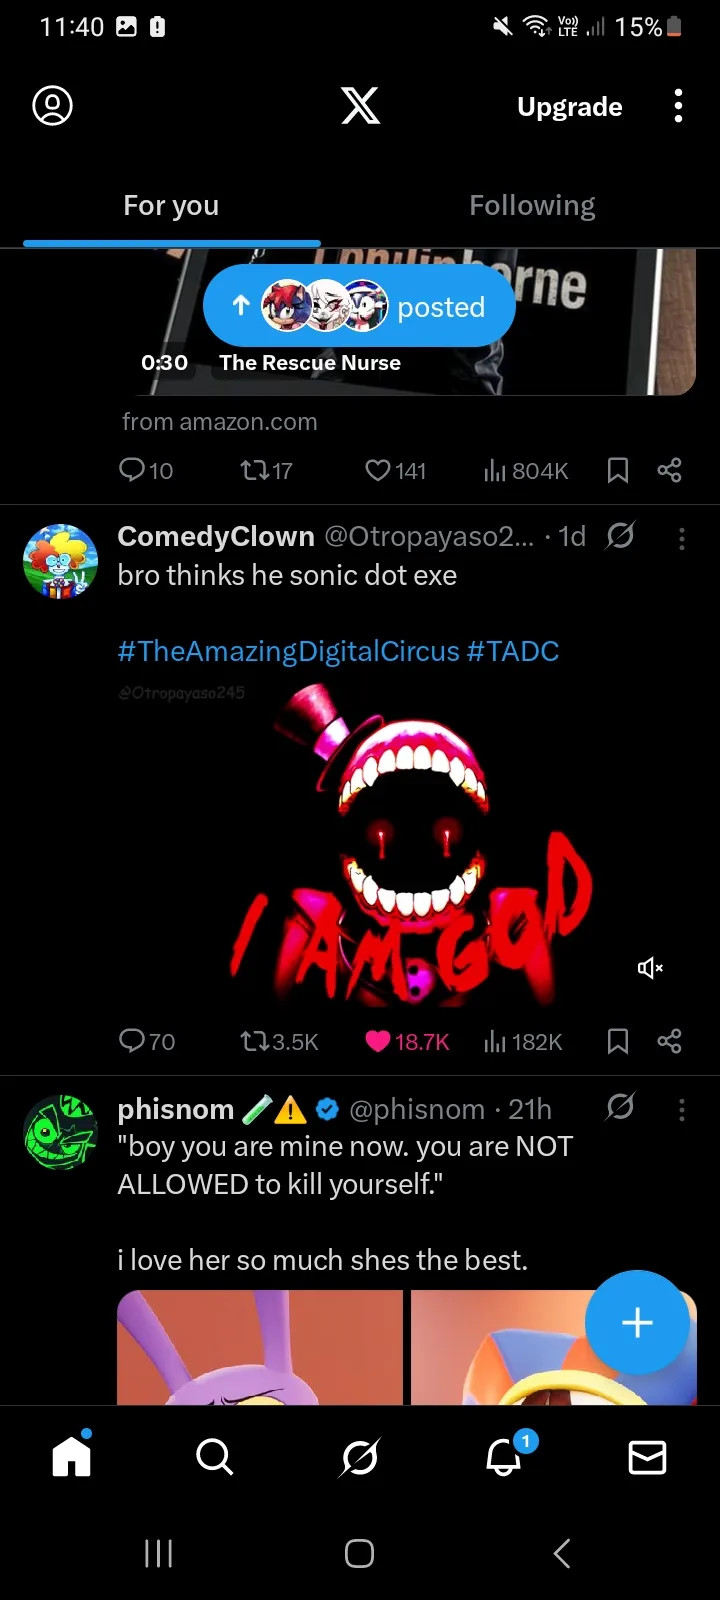Bookmark ComedyClown's I AM GOD post
Image resolution: width=720 pixels, height=1600 pixels.
coord(618,1041)
